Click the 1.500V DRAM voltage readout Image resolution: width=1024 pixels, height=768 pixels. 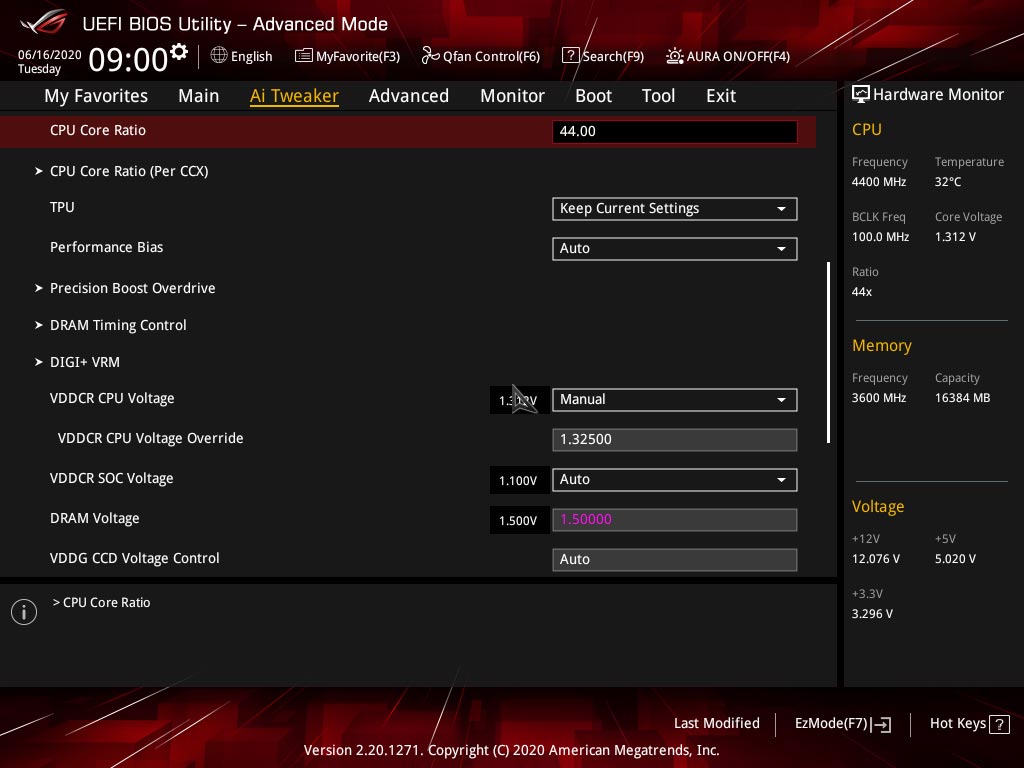pyautogui.click(x=518, y=520)
